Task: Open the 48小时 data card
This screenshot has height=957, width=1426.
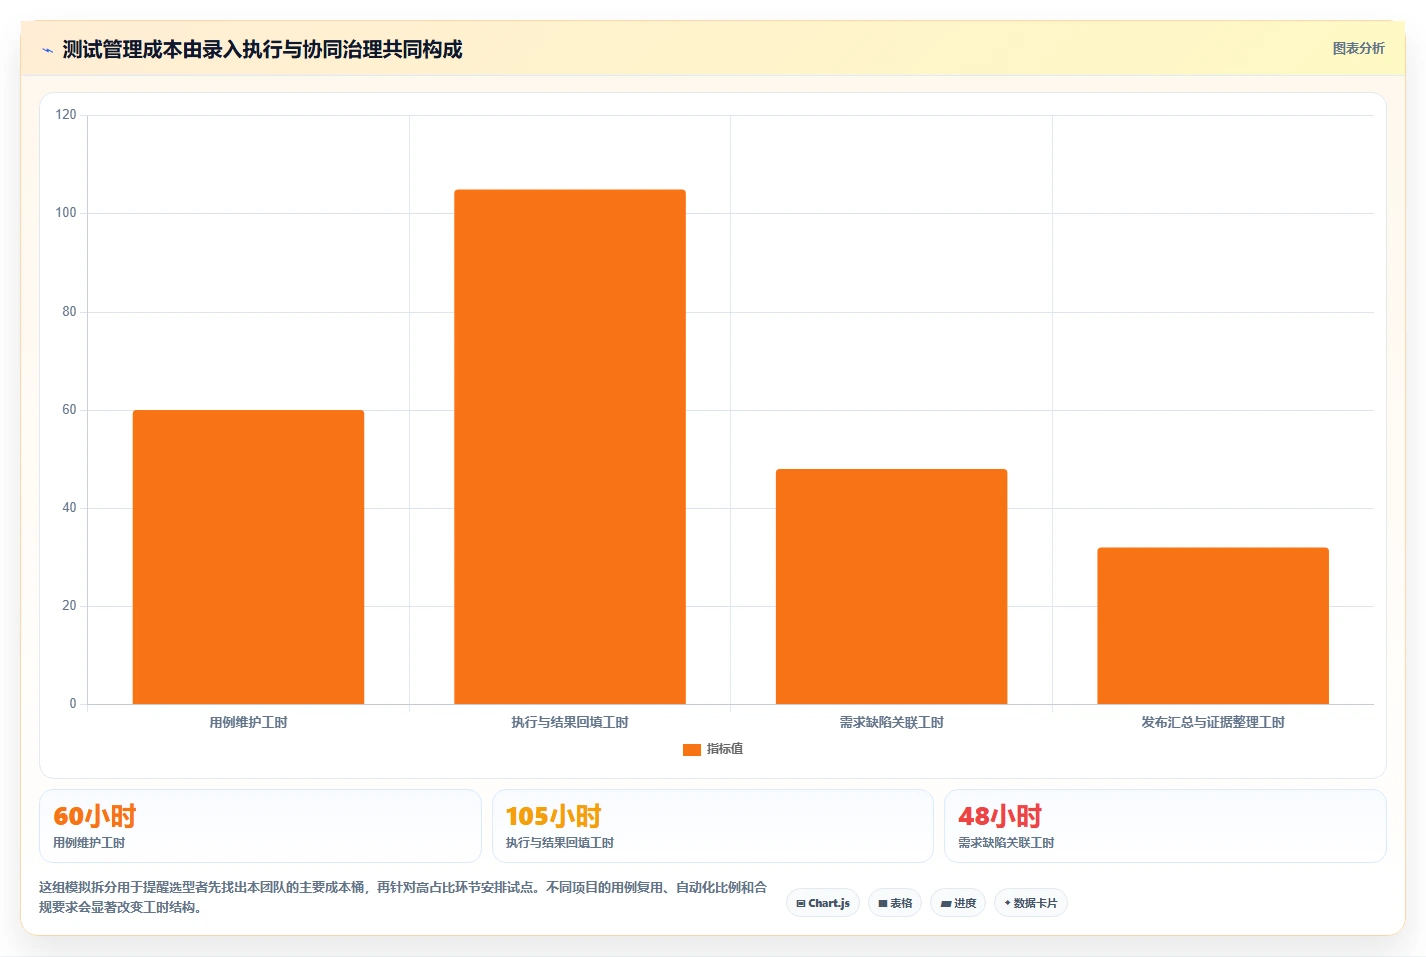Action: point(1165,826)
